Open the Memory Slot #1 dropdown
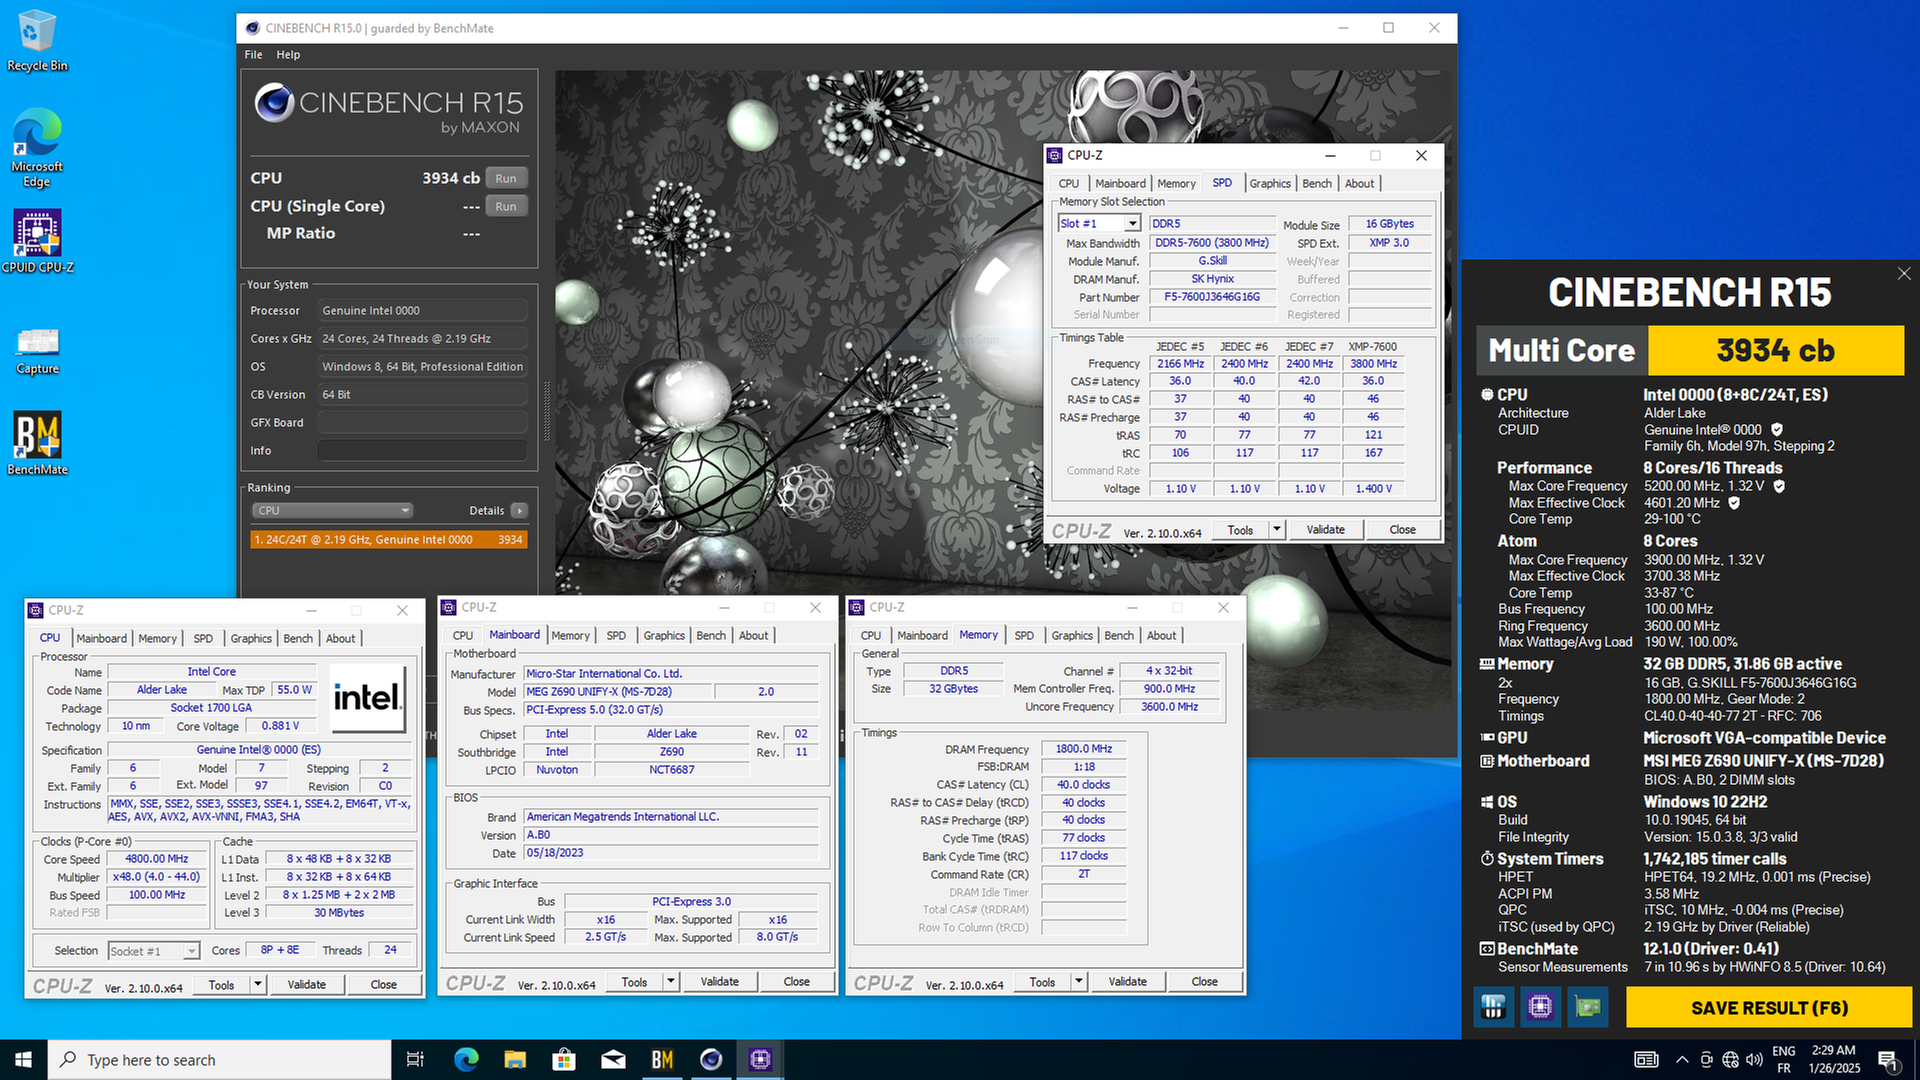The height and width of the screenshot is (1080, 1920). click(1132, 224)
